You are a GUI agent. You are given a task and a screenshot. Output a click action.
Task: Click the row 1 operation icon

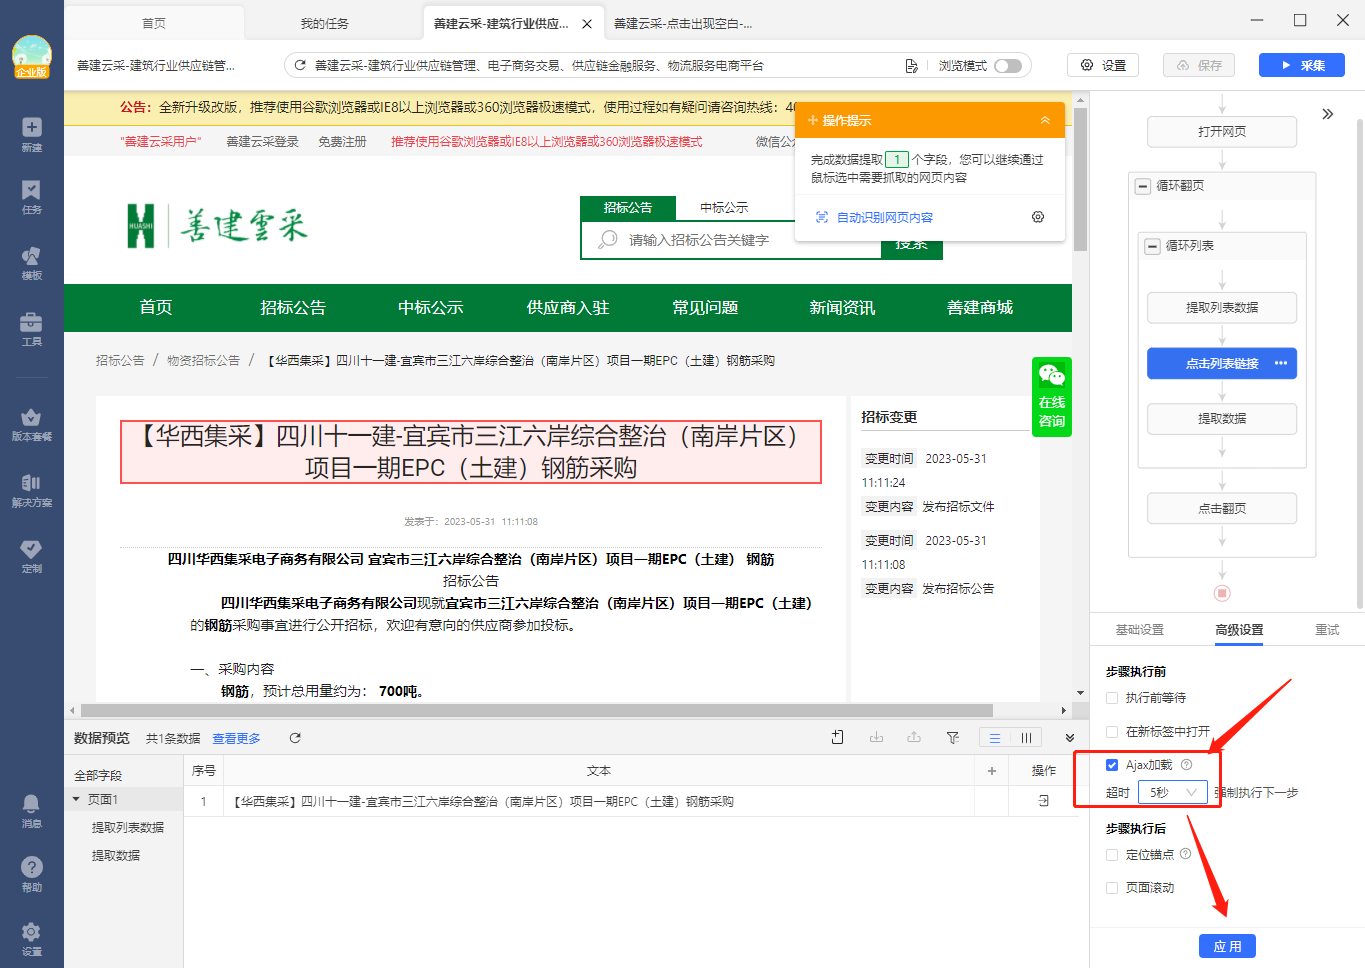point(1044,801)
